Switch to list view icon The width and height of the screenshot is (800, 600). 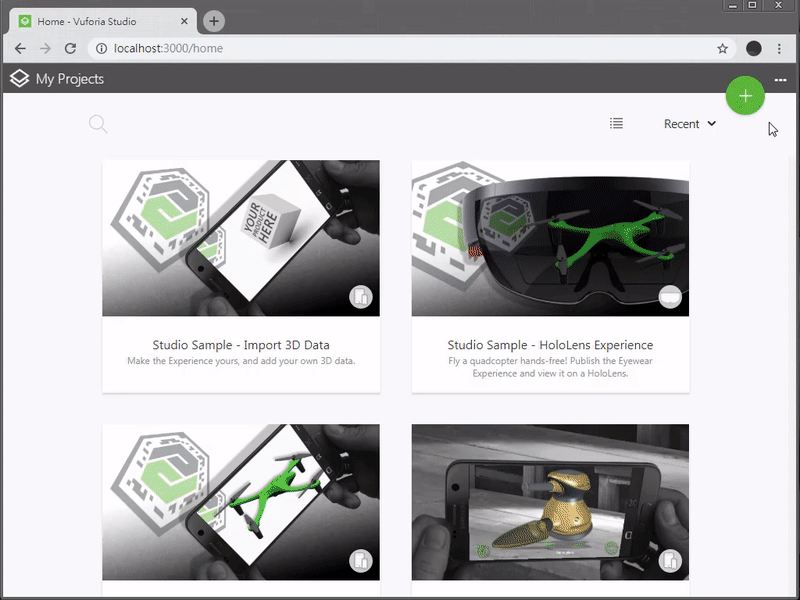click(616, 123)
